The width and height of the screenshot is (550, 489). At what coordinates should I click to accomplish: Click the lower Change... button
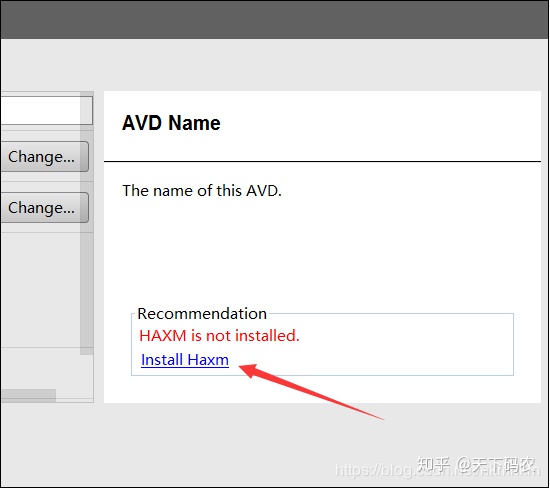pos(44,208)
